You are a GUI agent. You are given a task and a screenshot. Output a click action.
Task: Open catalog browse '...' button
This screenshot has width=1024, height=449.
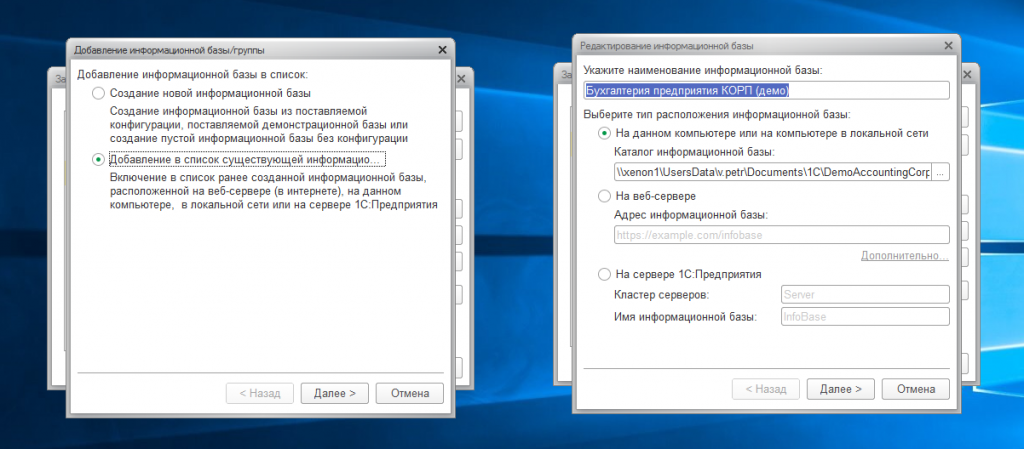click(x=940, y=172)
